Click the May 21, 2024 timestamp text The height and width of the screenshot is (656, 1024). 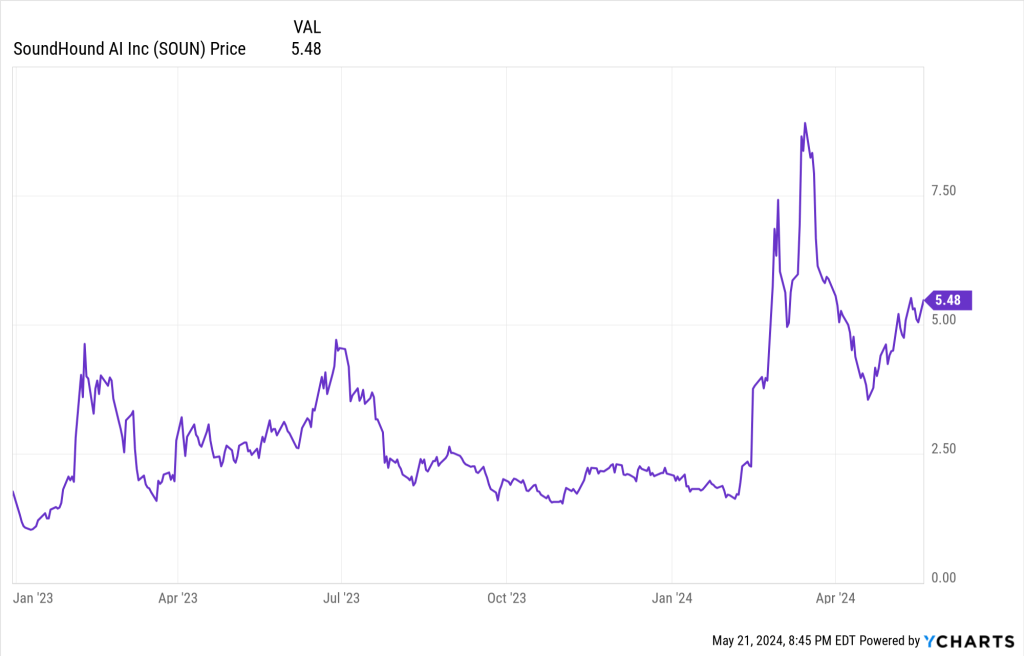(x=783, y=640)
